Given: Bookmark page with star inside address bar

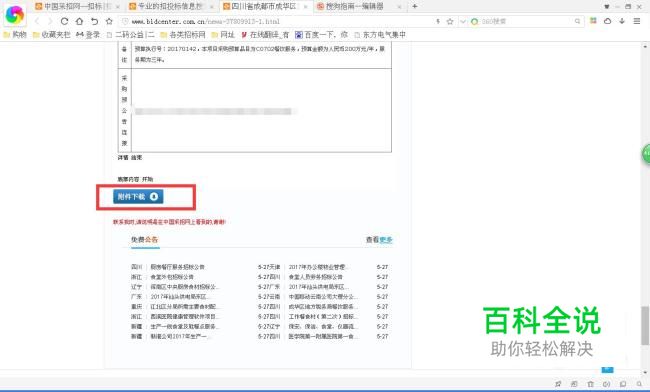Looking at the screenshot, I should [450, 21].
